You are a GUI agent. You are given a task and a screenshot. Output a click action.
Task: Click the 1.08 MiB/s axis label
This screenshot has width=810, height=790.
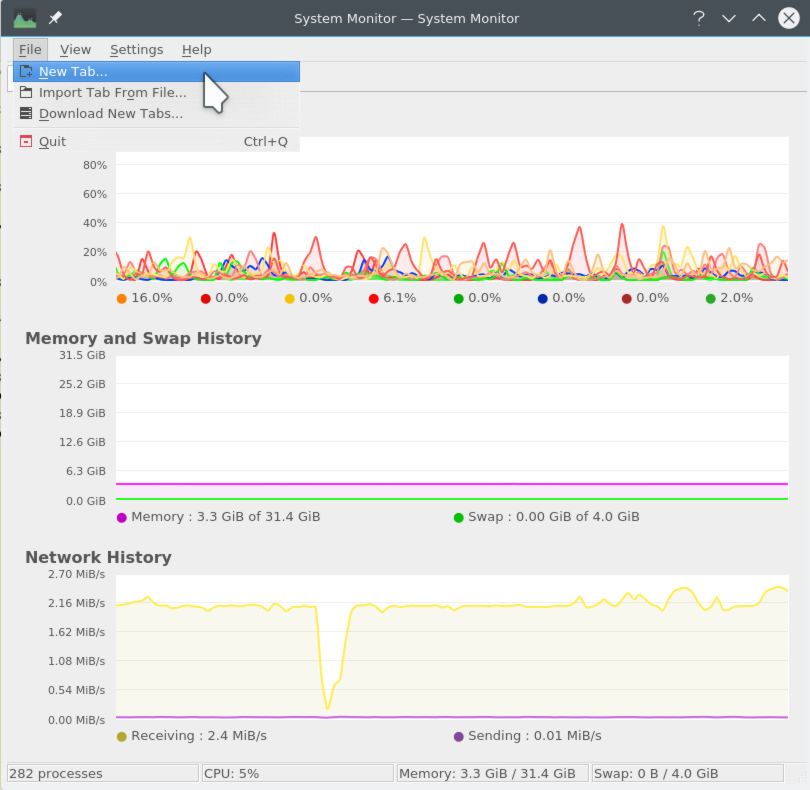point(76,661)
